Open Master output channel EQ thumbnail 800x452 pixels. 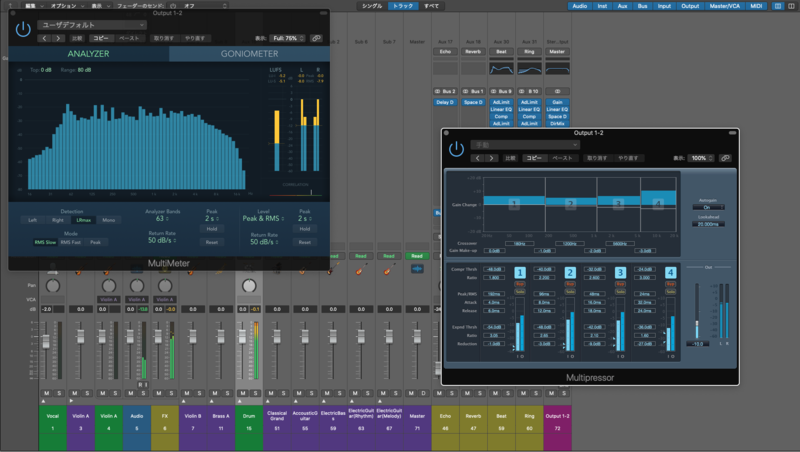[557, 68]
